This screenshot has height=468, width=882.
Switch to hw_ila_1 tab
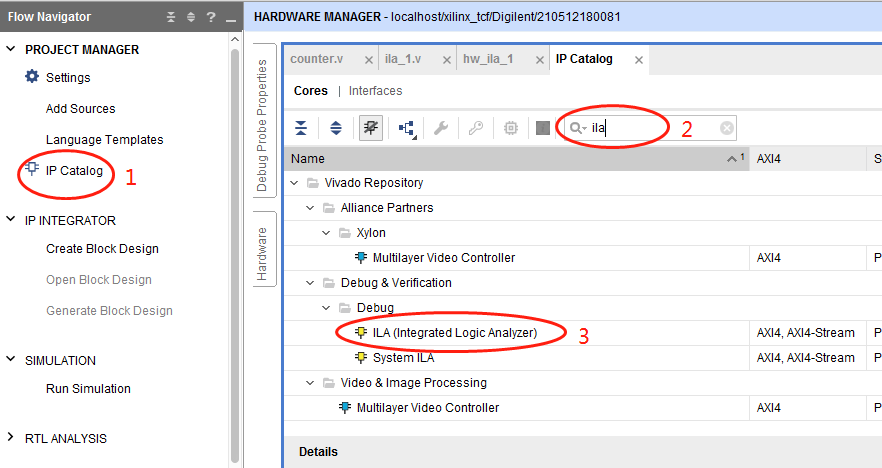click(x=488, y=59)
